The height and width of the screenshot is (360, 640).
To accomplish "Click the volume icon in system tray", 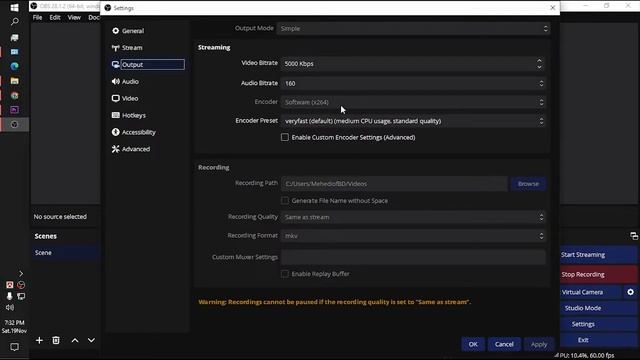I will [x=10, y=307].
